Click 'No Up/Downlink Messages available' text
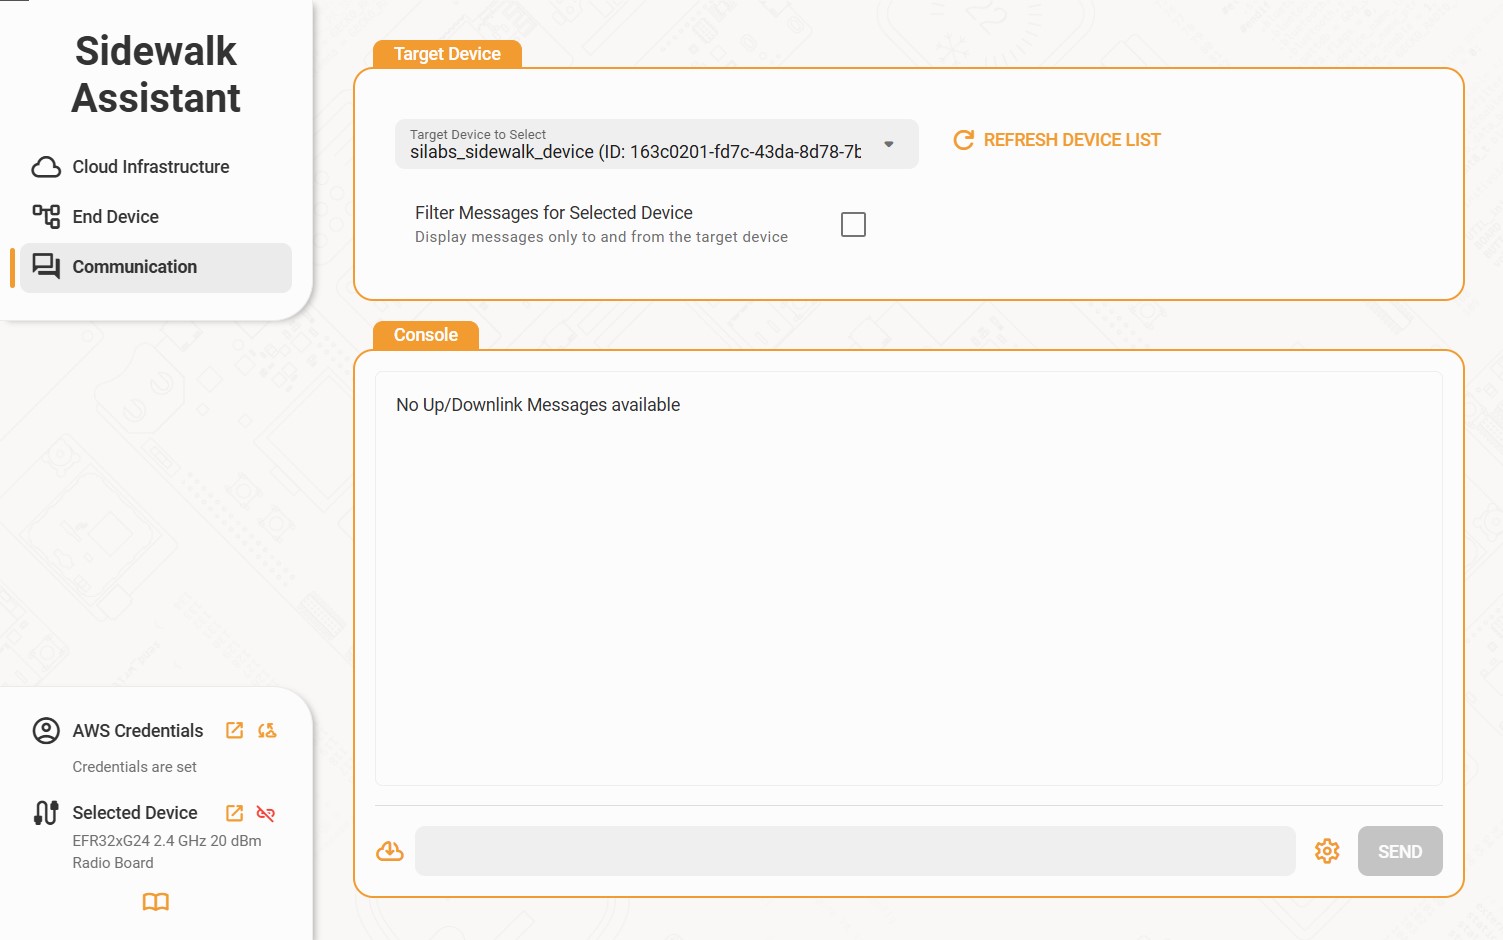Image resolution: width=1503 pixels, height=940 pixels. (538, 405)
